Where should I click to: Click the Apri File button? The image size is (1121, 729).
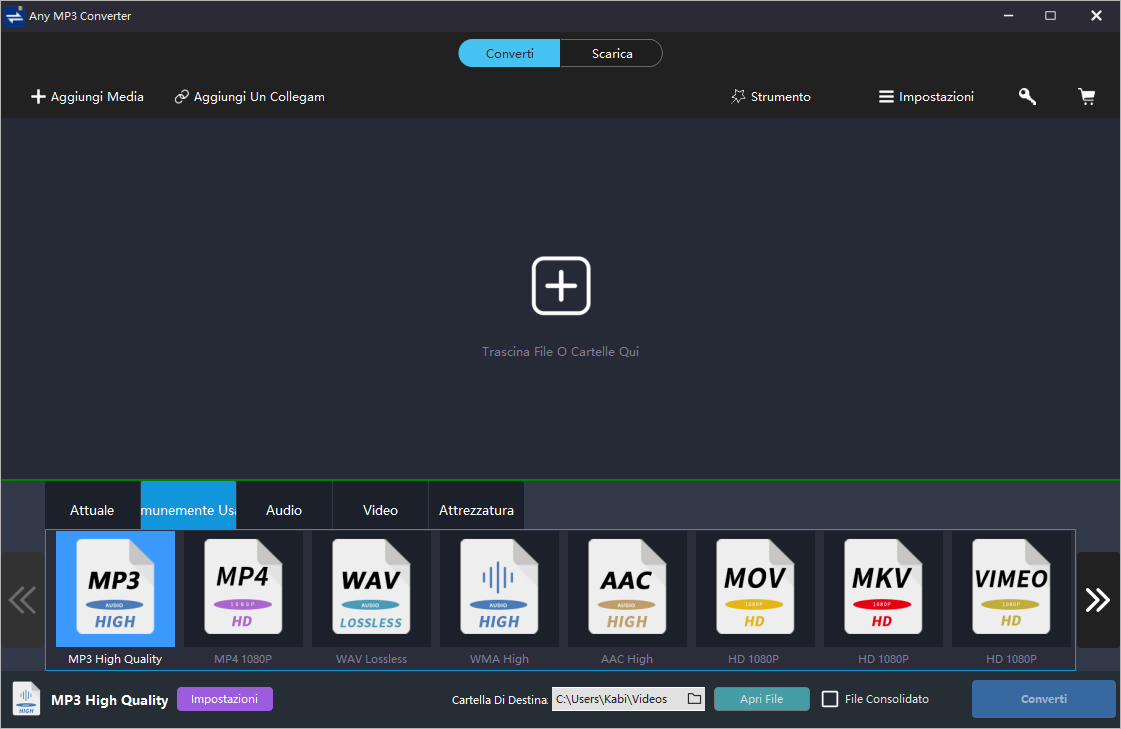click(761, 699)
